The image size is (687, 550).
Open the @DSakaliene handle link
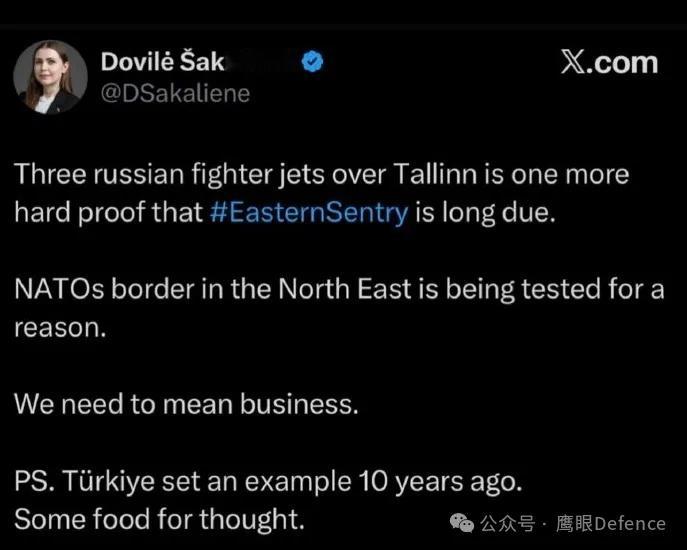click(175, 93)
